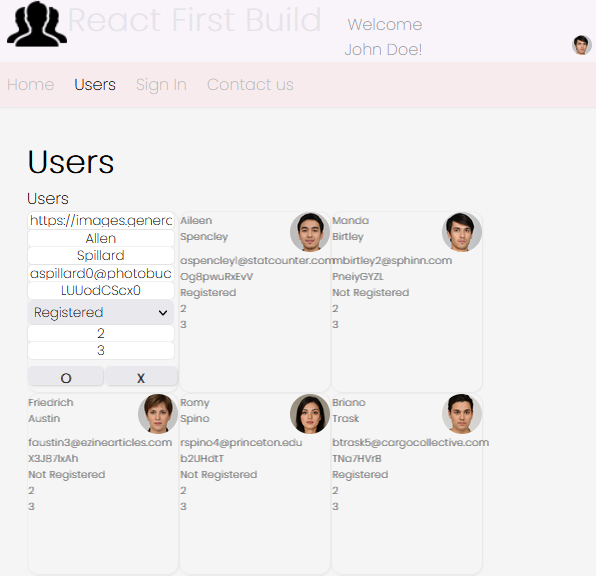Click Briano Trask's Registered status text
Screen dimensions: 596x576
coord(360,474)
